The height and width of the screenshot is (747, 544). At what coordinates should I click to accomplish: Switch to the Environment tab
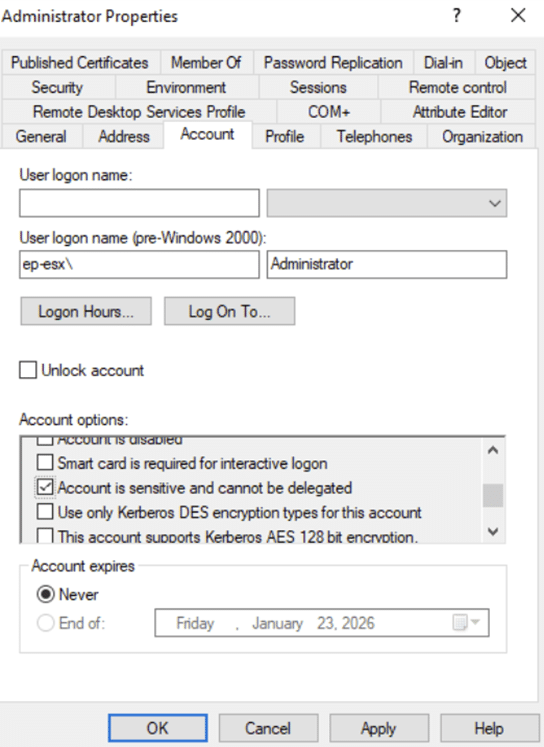click(186, 87)
